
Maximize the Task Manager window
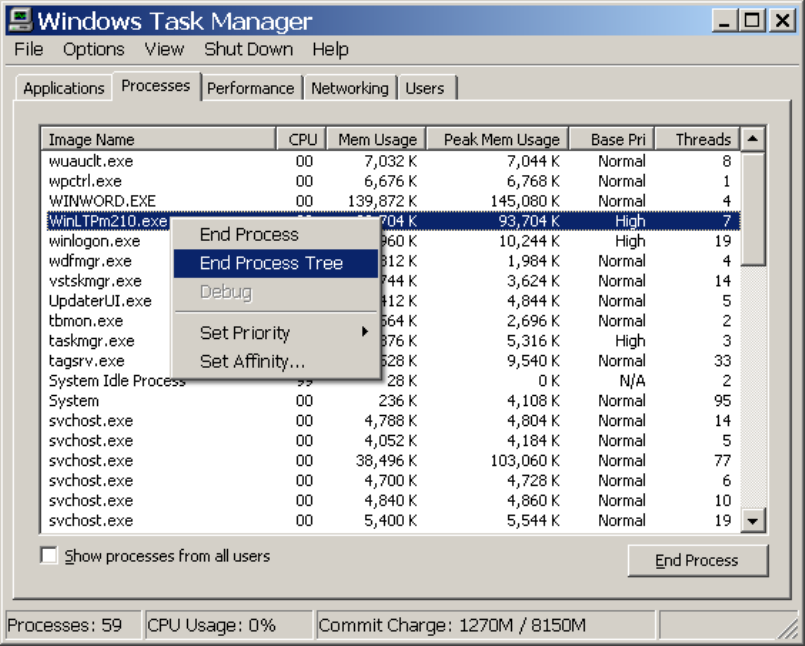(752, 20)
